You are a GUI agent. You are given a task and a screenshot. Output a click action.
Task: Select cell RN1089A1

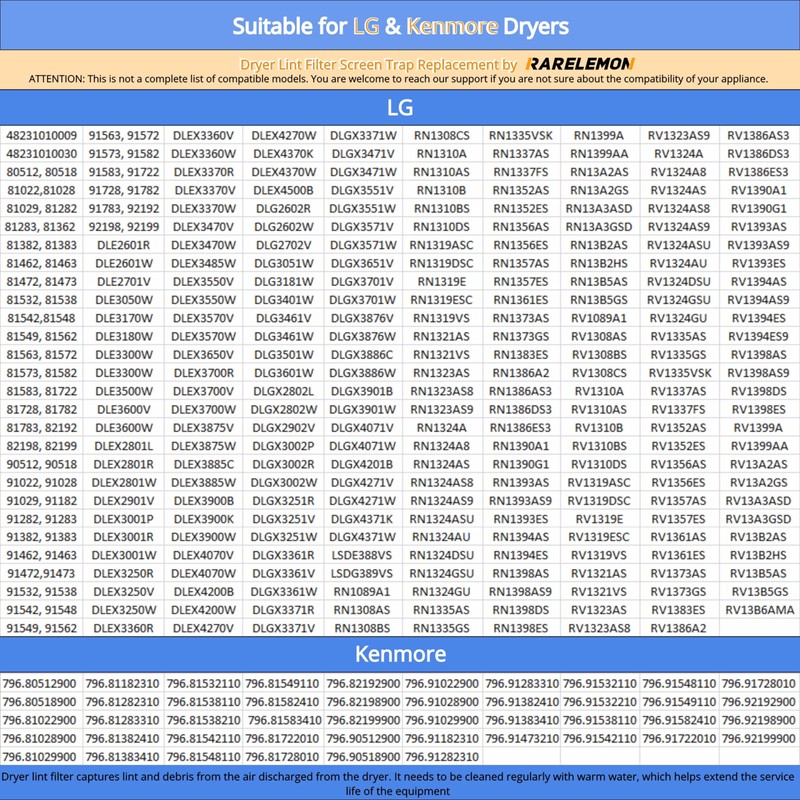(x=362, y=592)
